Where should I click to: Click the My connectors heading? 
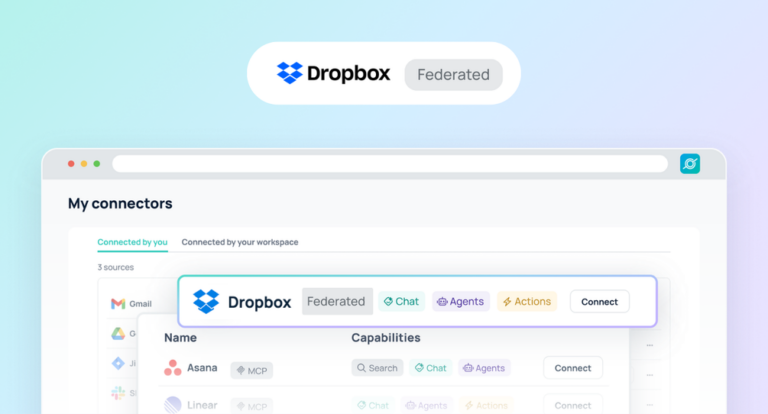pos(120,203)
